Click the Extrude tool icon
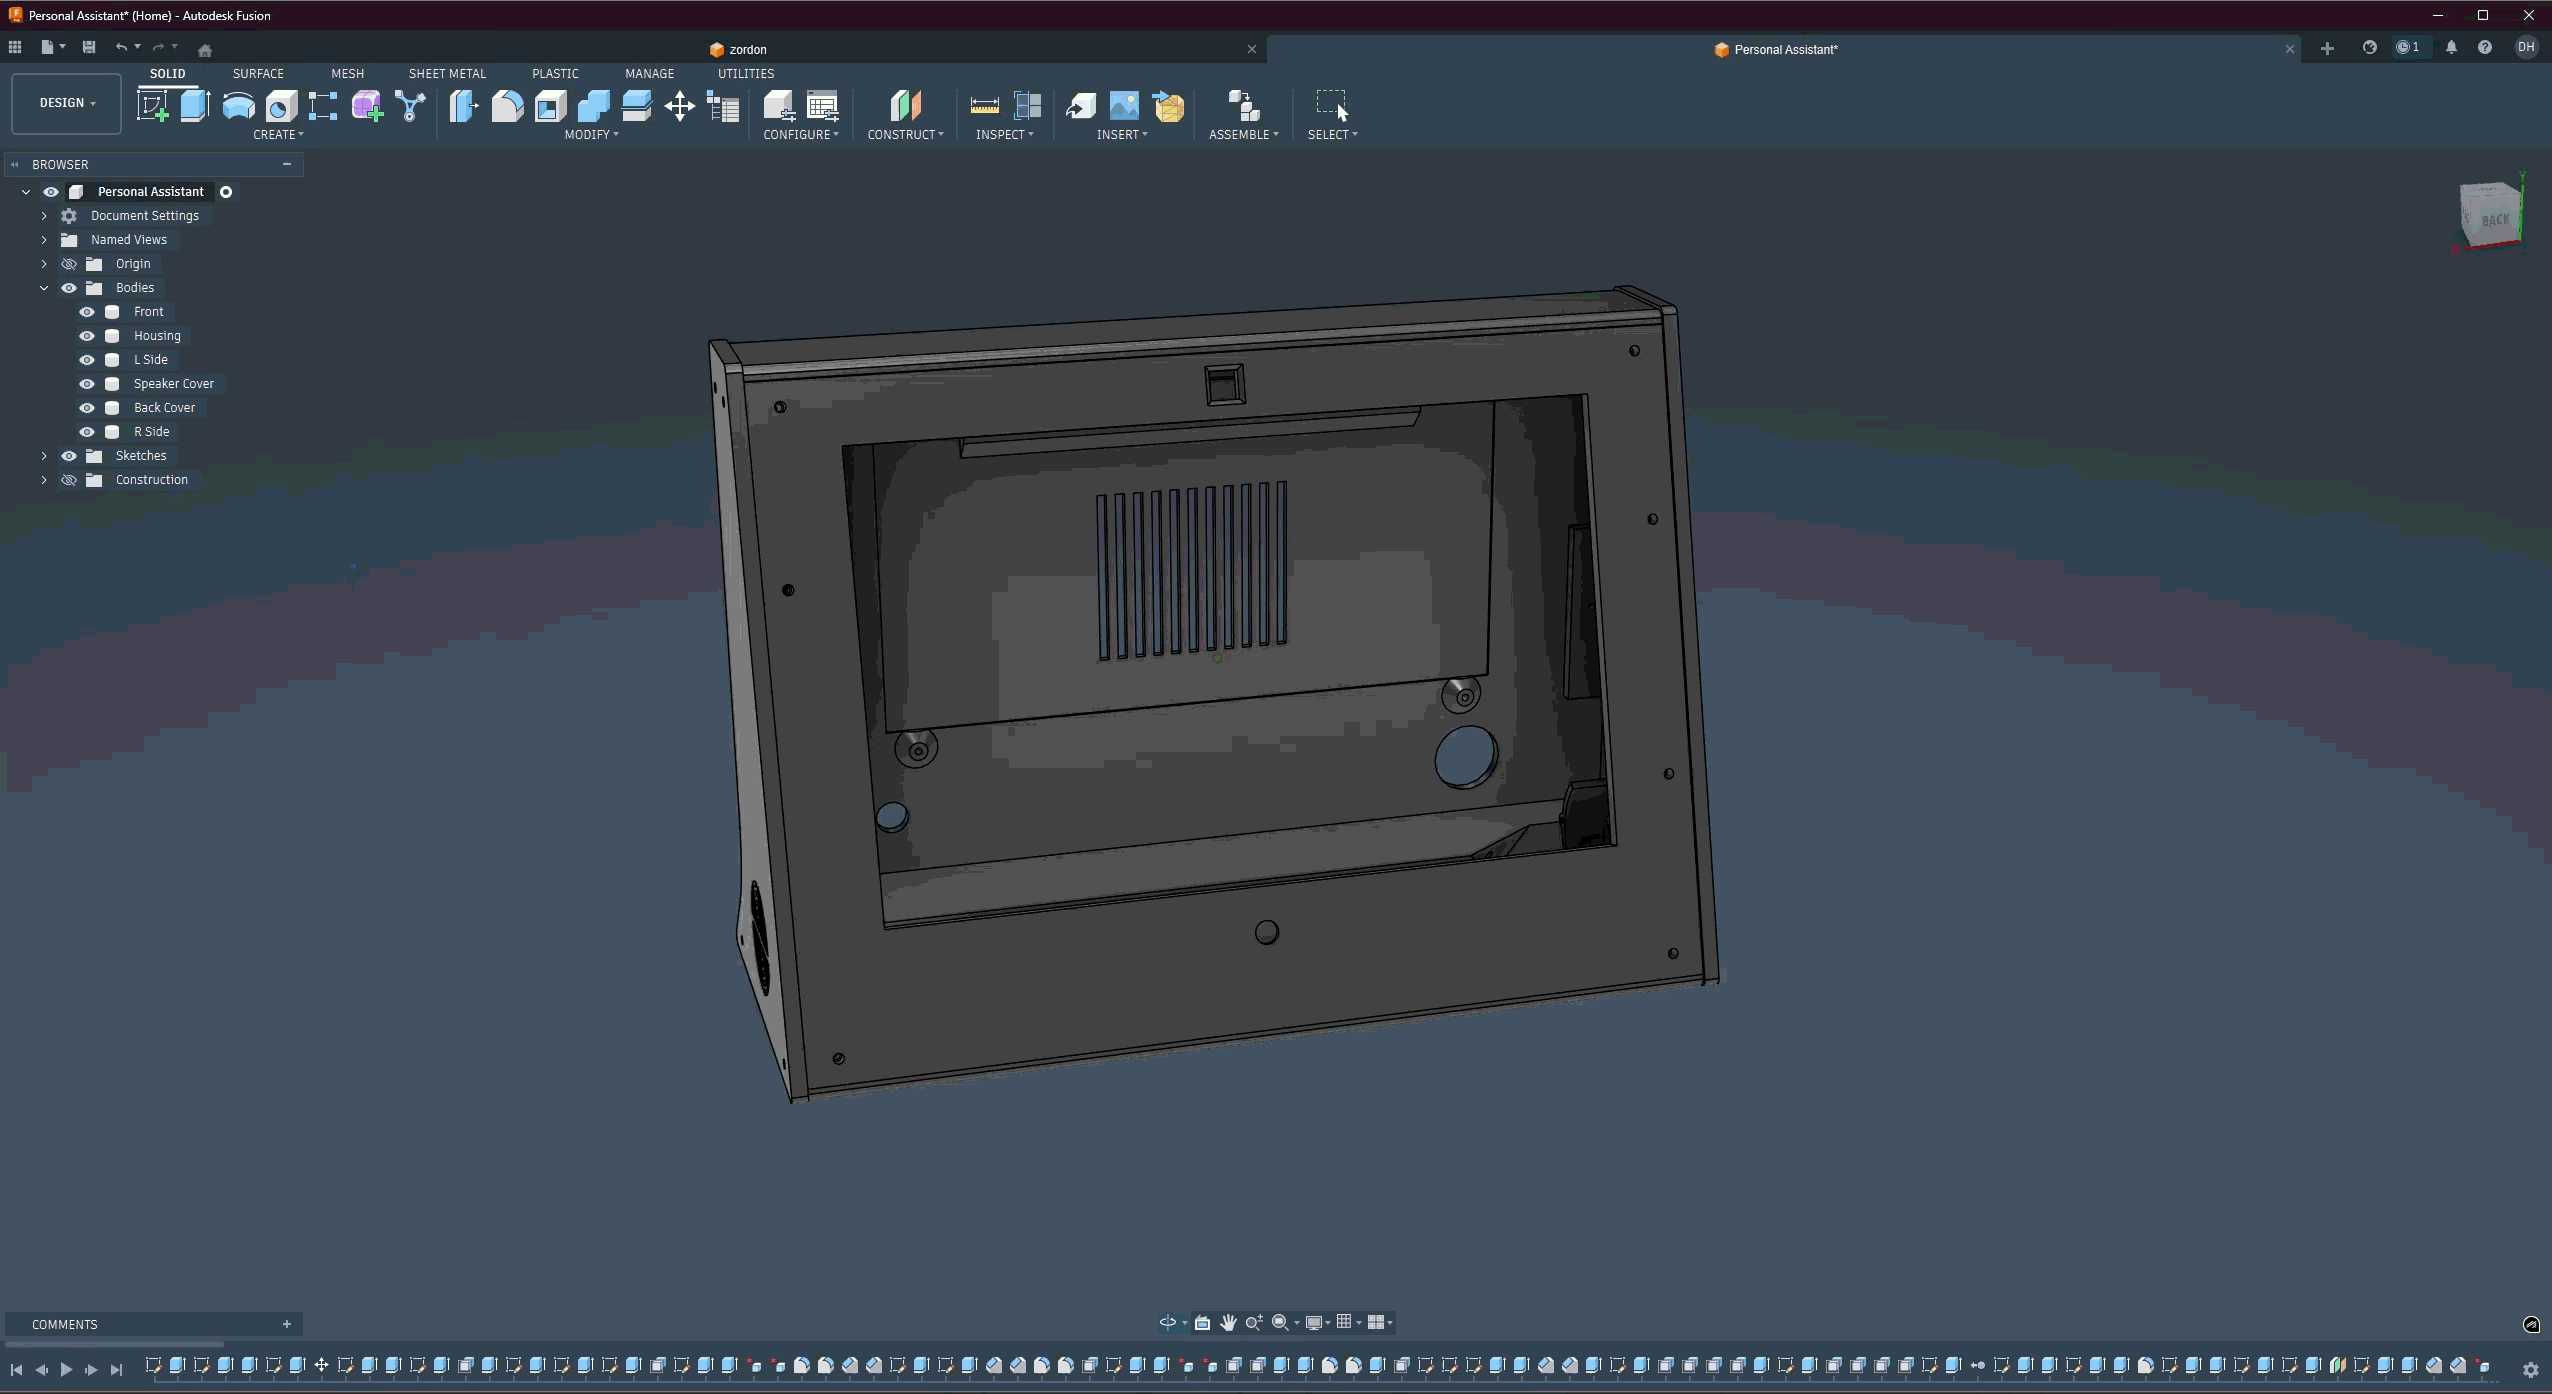 click(x=195, y=106)
